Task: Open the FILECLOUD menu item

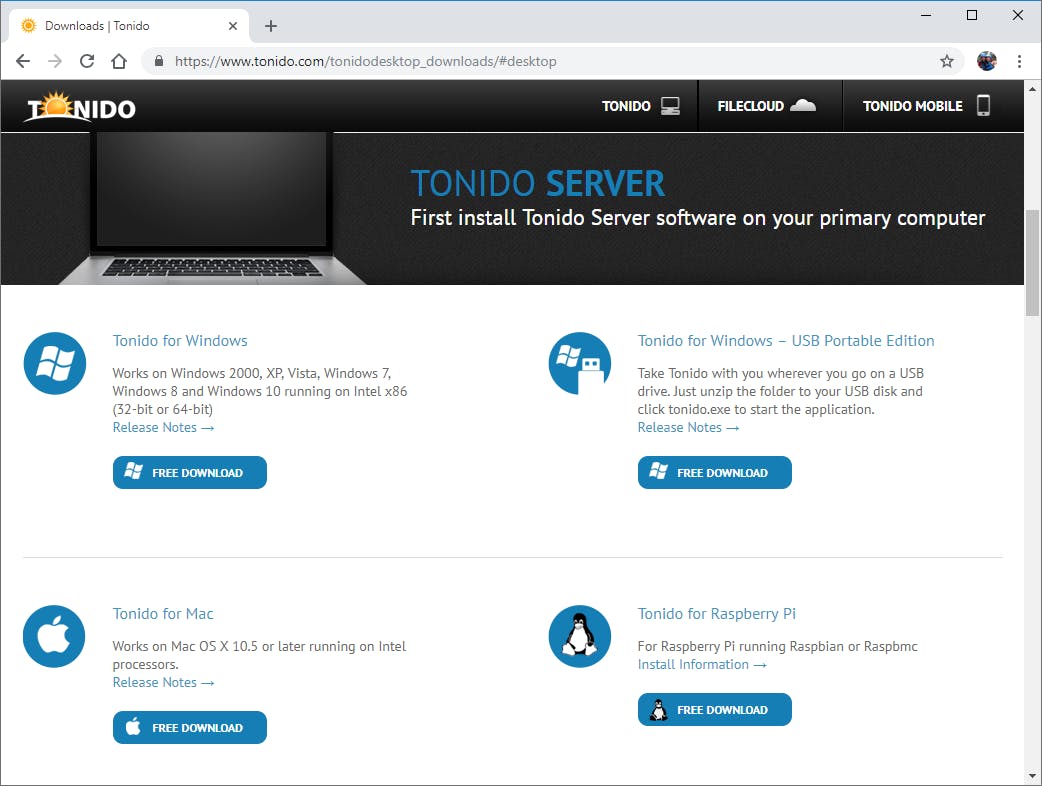Action: [x=766, y=106]
